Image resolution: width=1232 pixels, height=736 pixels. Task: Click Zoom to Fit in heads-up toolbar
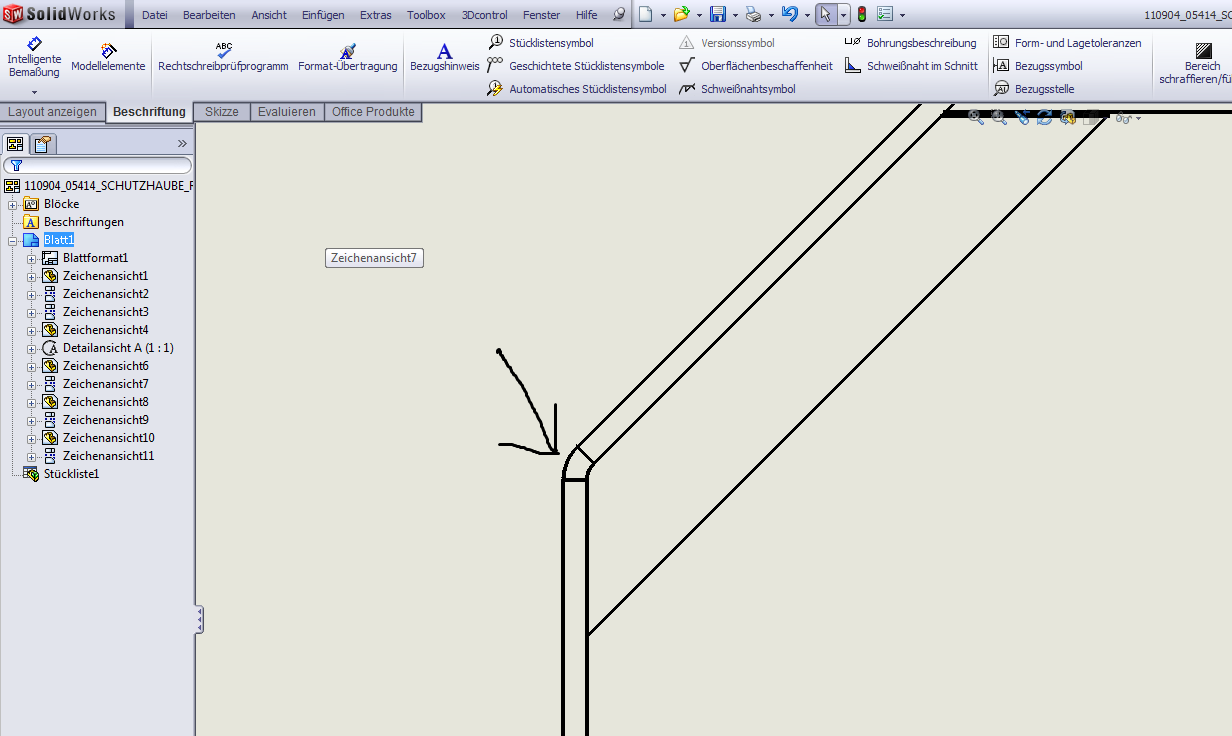975,116
